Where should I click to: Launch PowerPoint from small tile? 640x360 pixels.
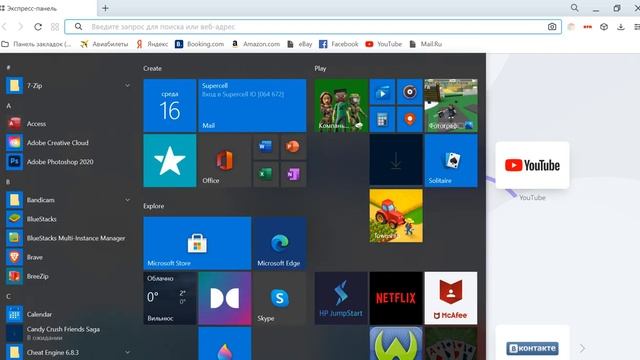coord(293,147)
